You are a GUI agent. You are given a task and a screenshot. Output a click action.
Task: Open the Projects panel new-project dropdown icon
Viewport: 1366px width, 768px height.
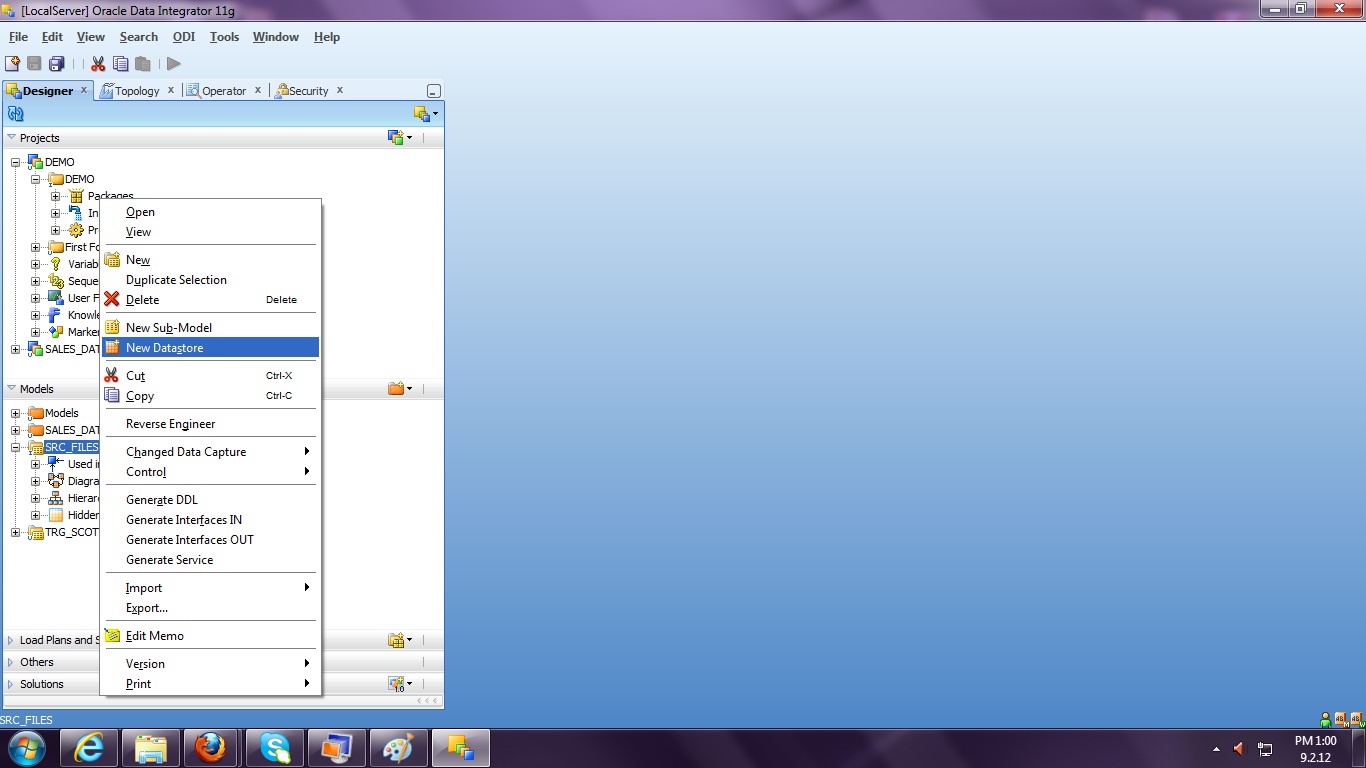[x=400, y=137]
